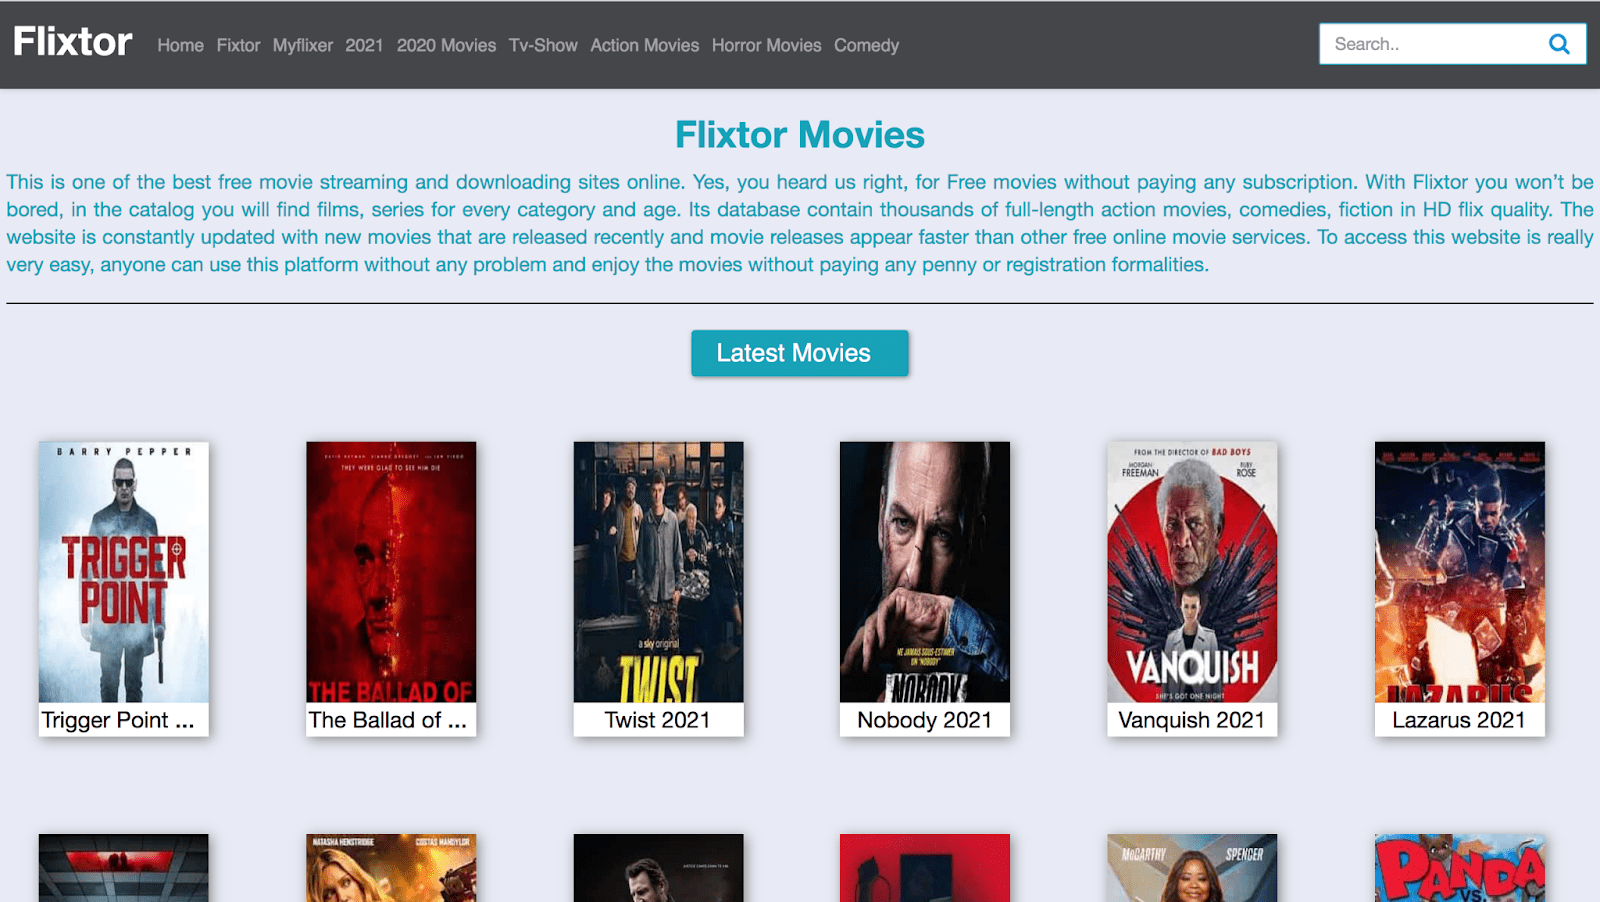
Task: Click the "The Ballad of ..." title
Action: 388,720
